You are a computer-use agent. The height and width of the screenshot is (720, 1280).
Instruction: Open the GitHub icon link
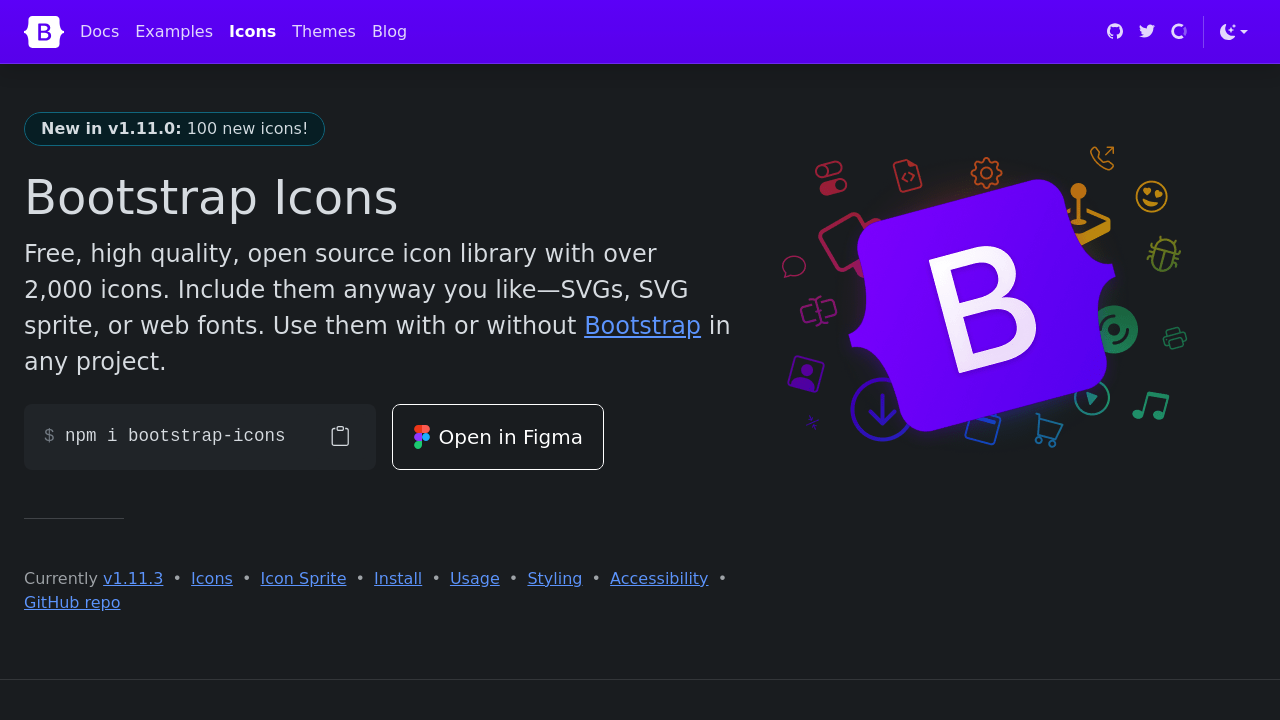(1115, 32)
